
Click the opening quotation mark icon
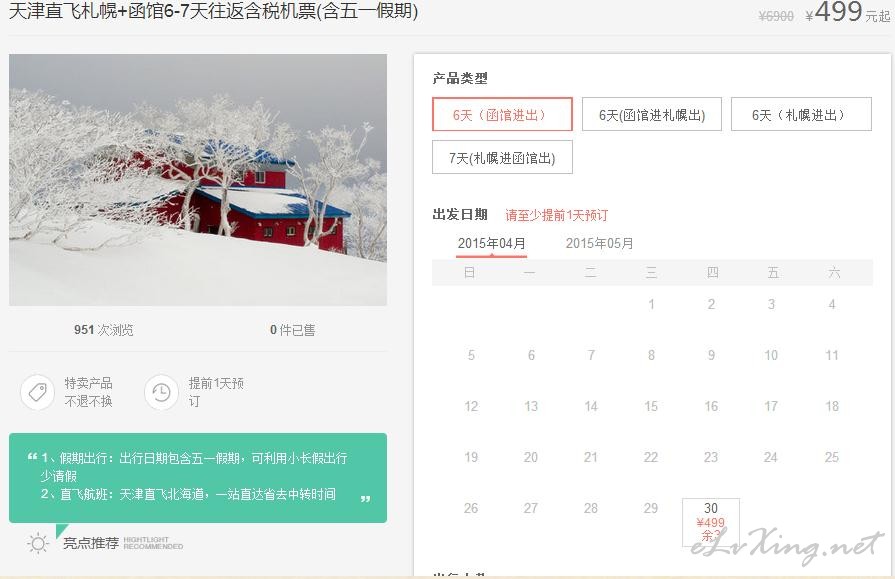(33, 457)
